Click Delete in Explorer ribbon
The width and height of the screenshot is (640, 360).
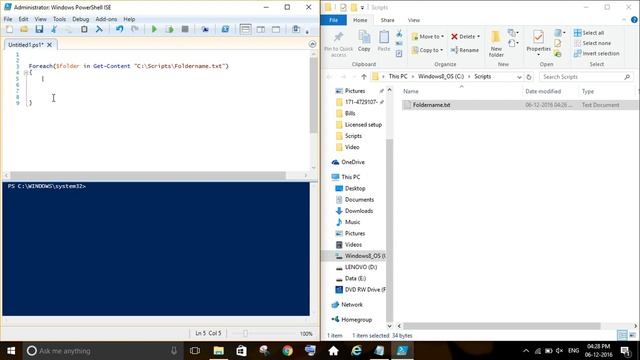point(463,36)
